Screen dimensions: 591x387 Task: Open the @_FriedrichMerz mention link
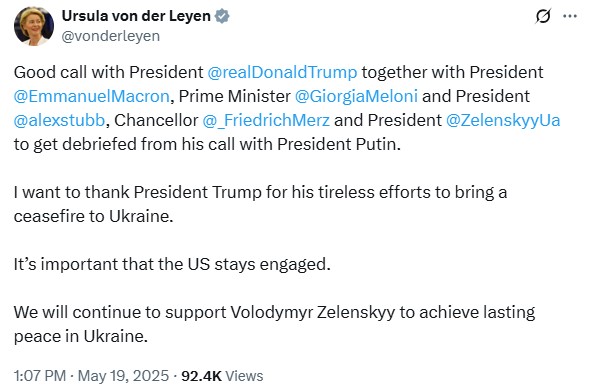(x=266, y=121)
